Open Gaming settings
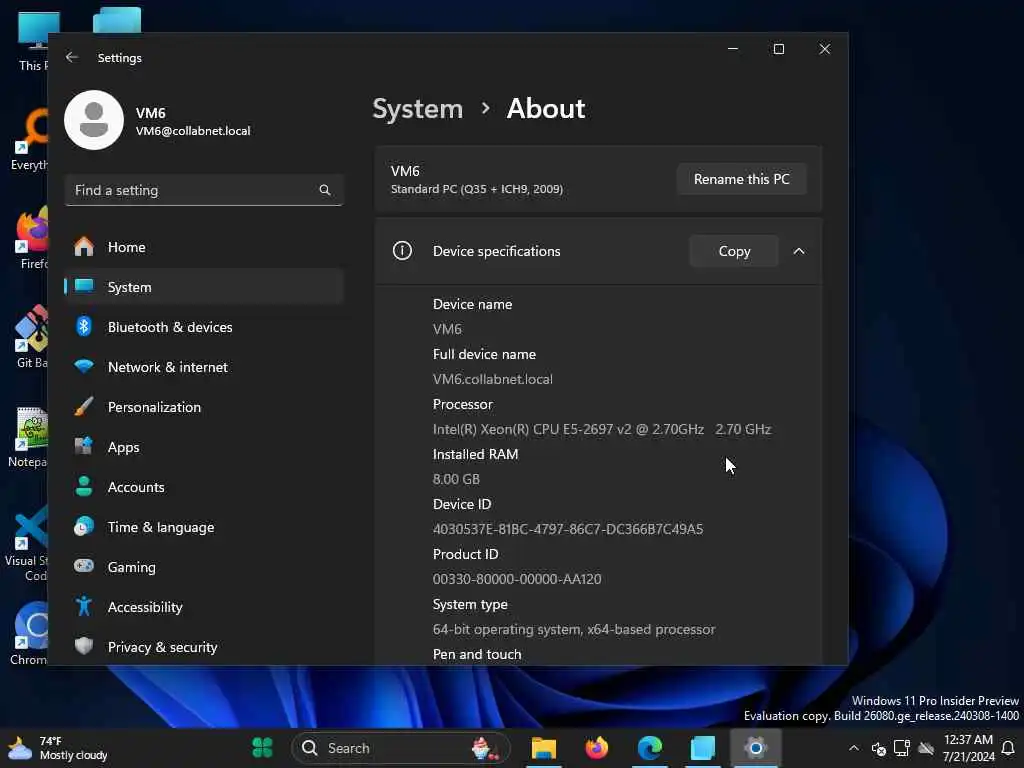1024x768 pixels. (x=204, y=567)
